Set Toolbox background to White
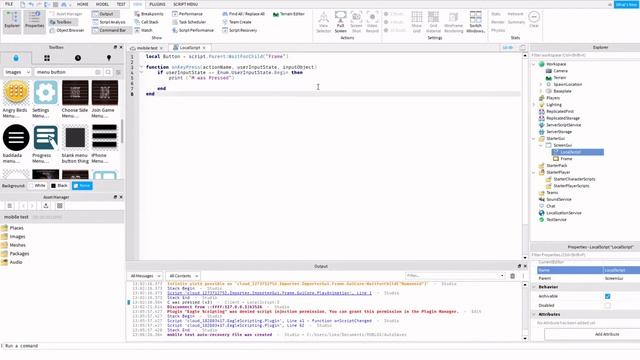This screenshot has height=360, width=640. (x=37, y=186)
